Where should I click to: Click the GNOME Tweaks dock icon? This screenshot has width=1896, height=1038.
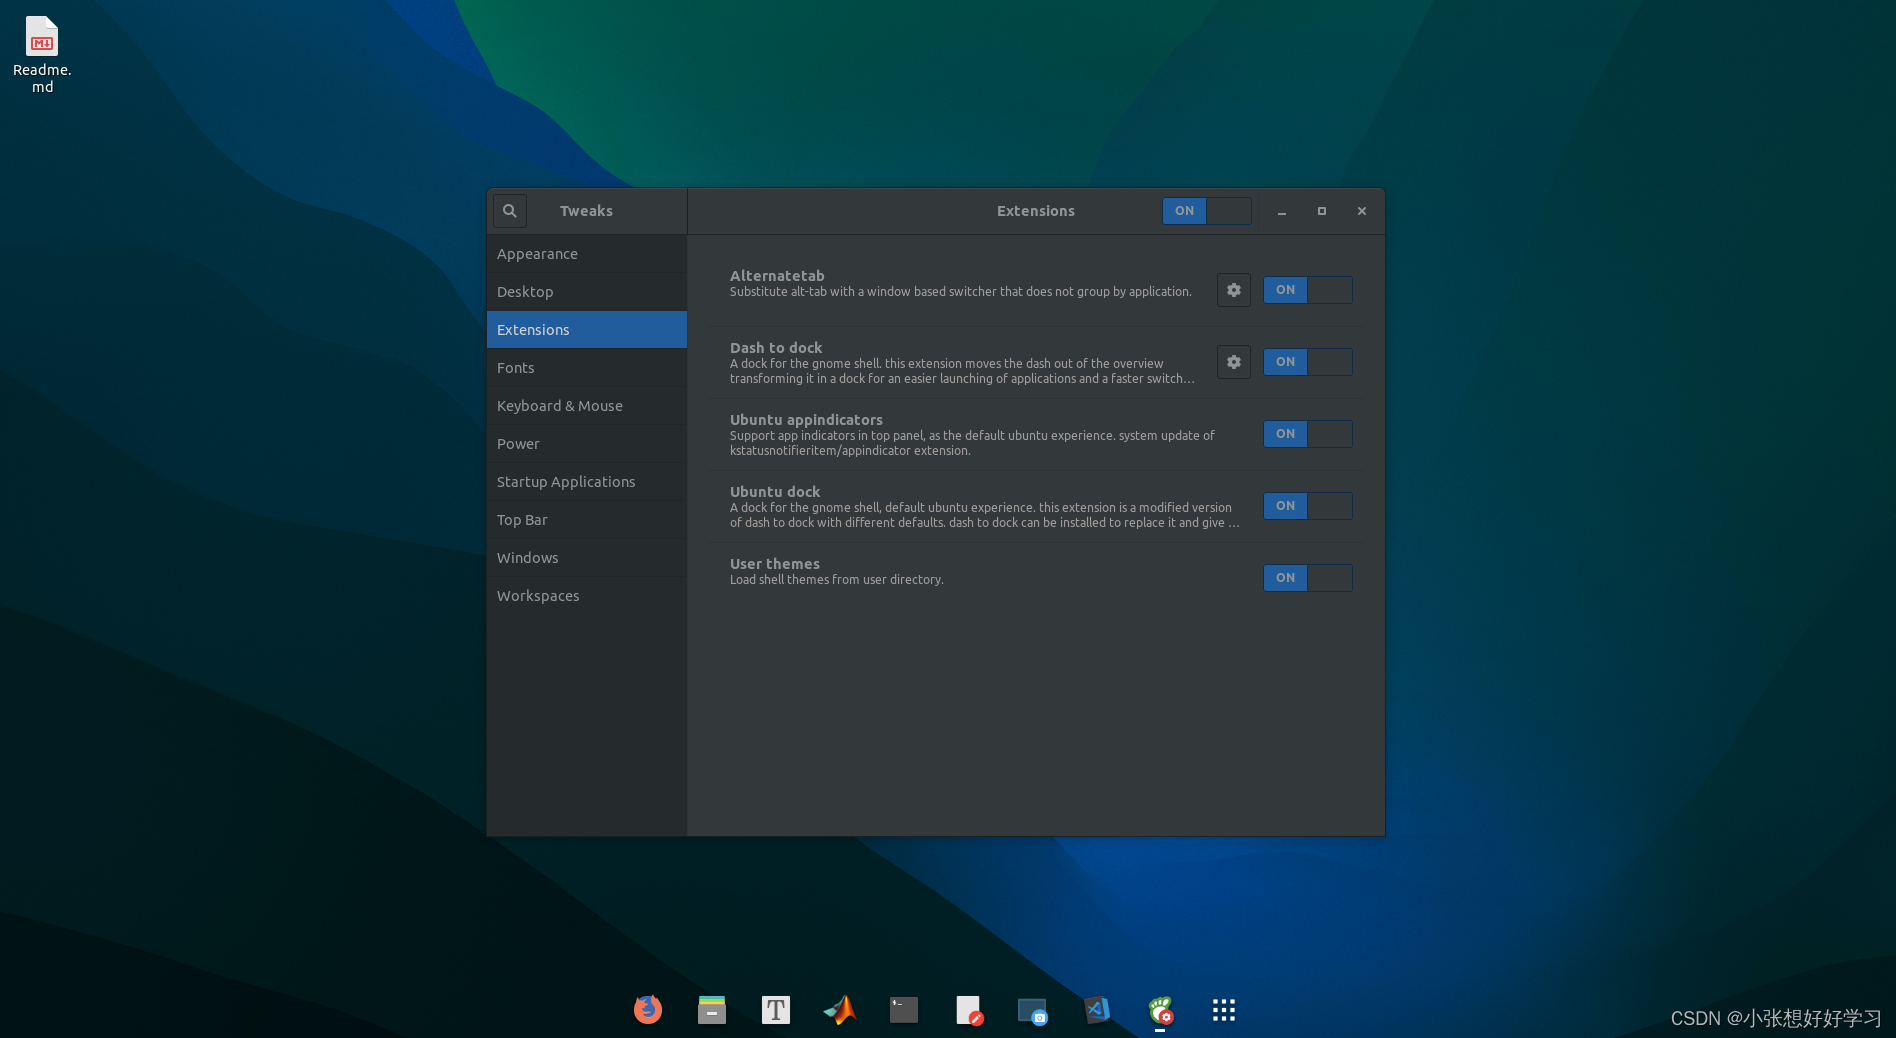[1160, 1010]
